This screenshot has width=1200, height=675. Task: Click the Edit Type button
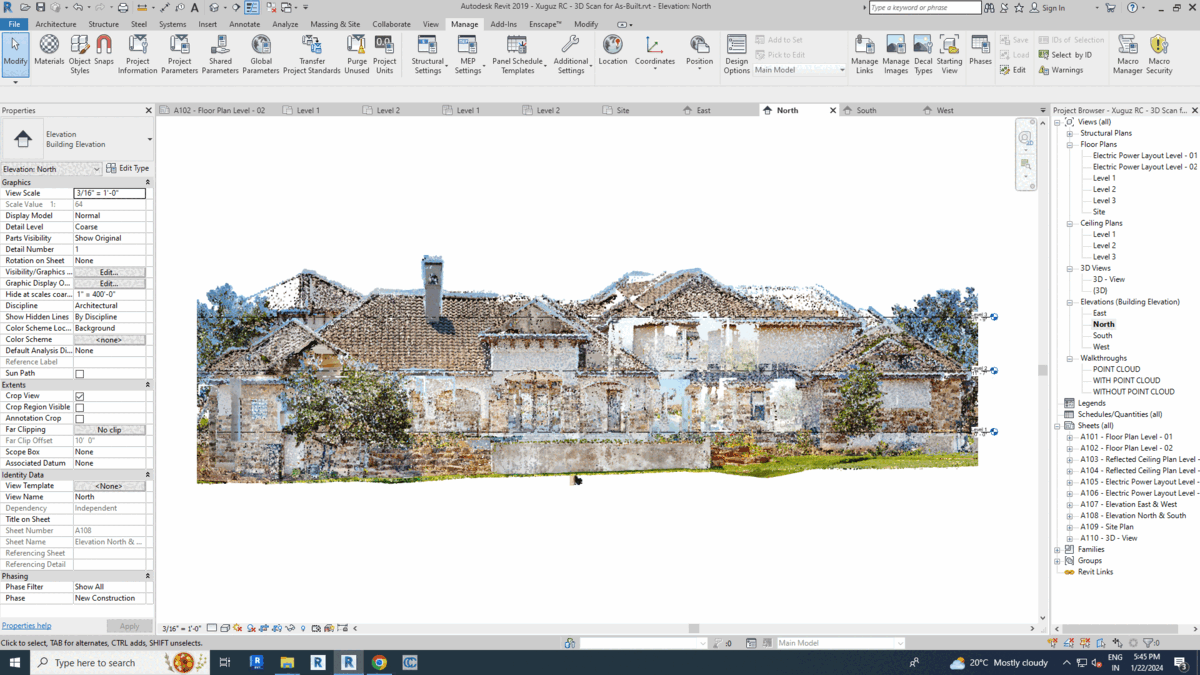pos(128,169)
